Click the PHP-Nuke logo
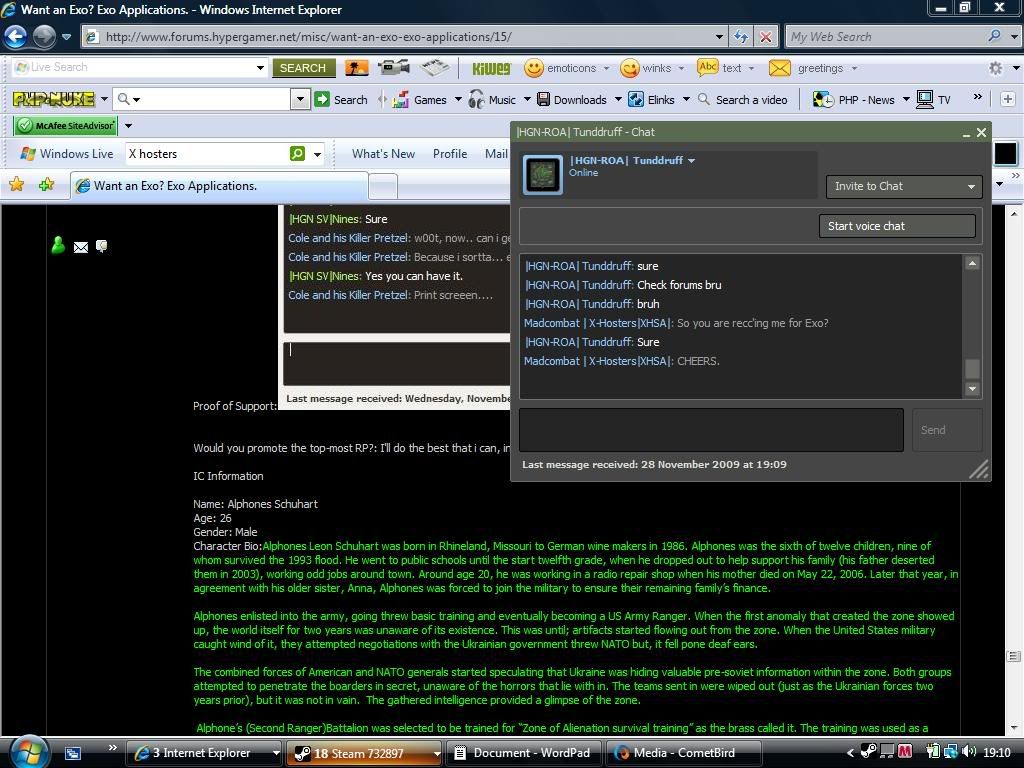Screen dimensions: 1024x768 [54, 99]
